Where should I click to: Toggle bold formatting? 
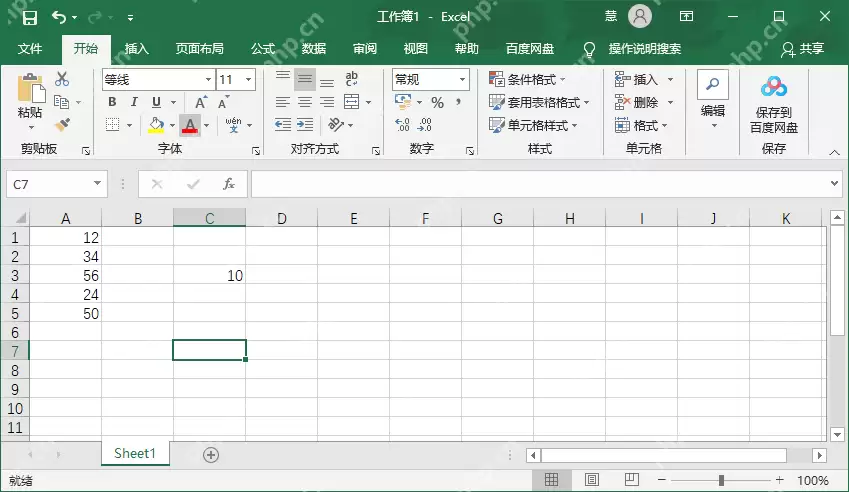click(112, 102)
